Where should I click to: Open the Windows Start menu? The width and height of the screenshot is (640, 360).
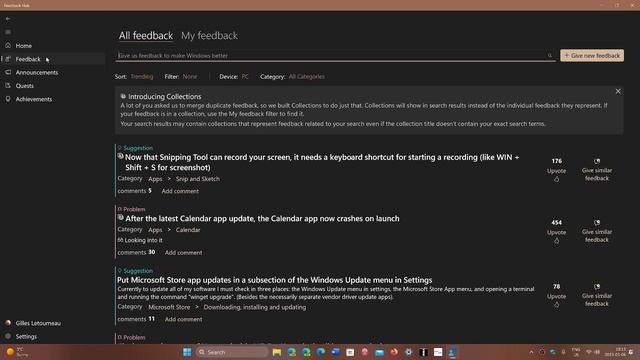point(187,352)
